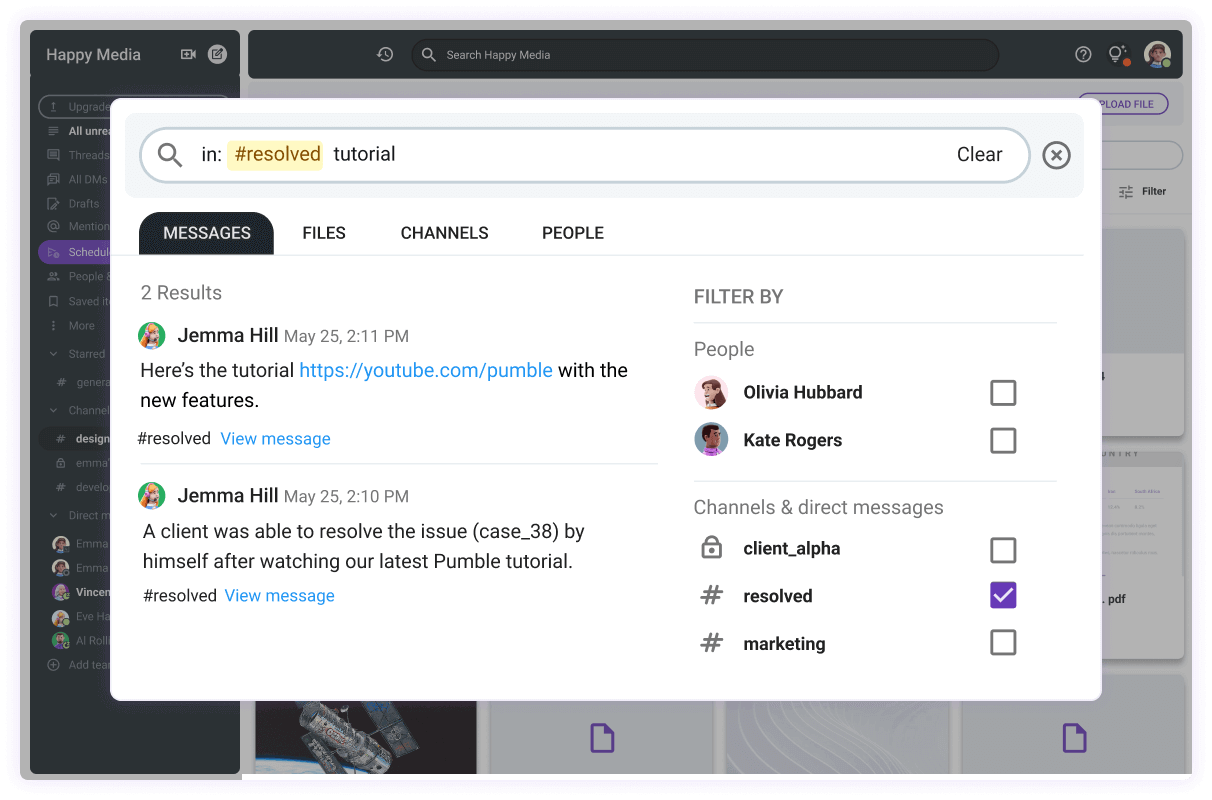This screenshot has height=800, width=1212.
Task: Check the Kate Rogers filter checkbox
Action: 1002,441
